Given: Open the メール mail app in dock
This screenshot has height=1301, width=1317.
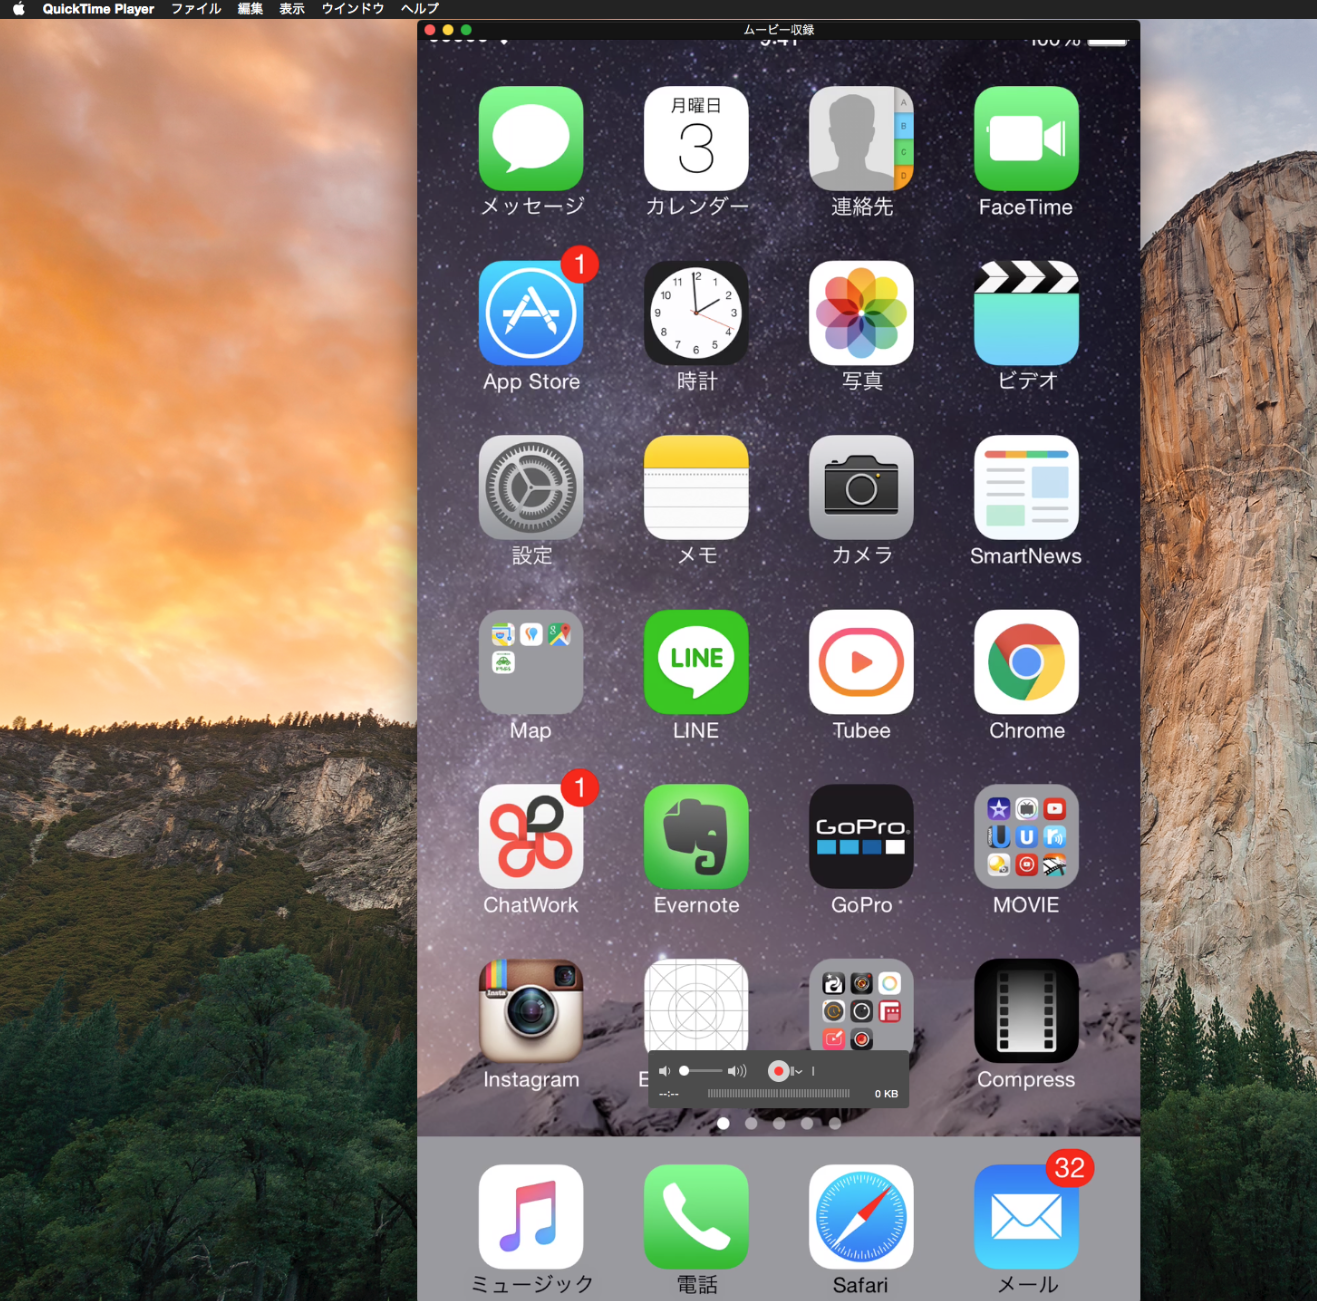Looking at the screenshot, I should (x=1026, y=1216).
